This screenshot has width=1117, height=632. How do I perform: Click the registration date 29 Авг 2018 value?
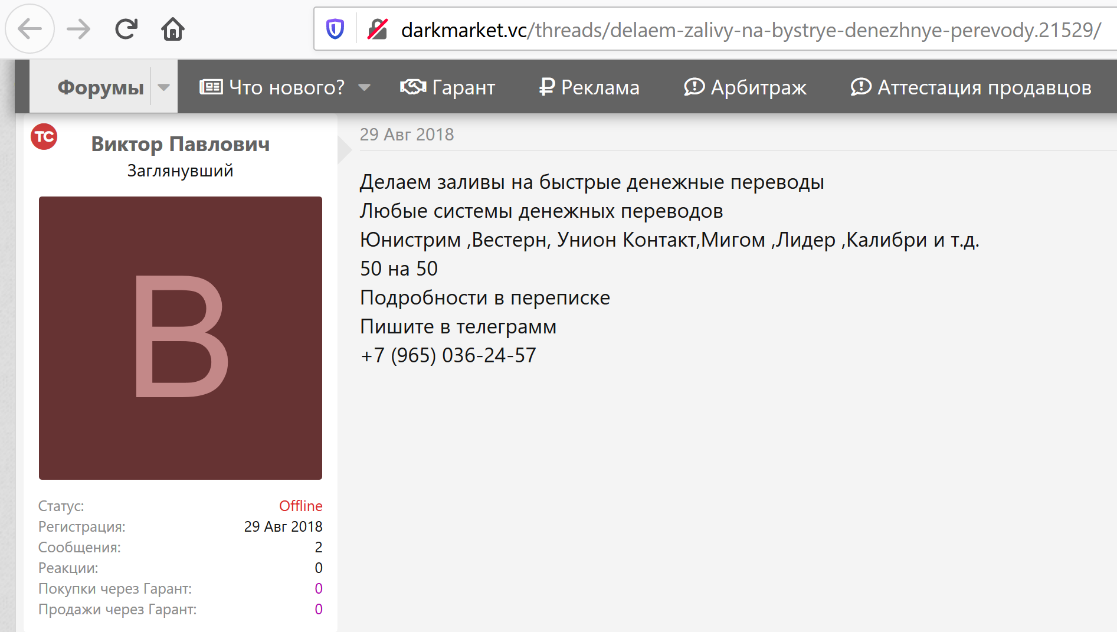pyautogui.click(x=284, y=527)
